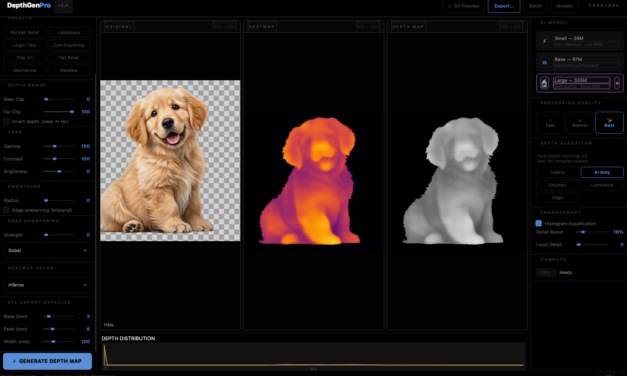Adjust the smoothing Radius slider
Viewport: 627px width, 376px height.
59,200
